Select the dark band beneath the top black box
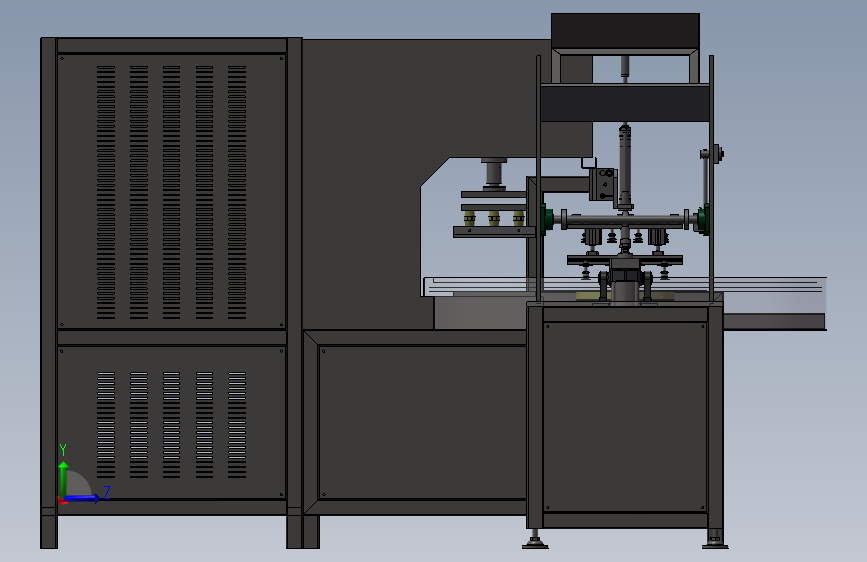Screen dimensions: 867x562 (625, 103)
